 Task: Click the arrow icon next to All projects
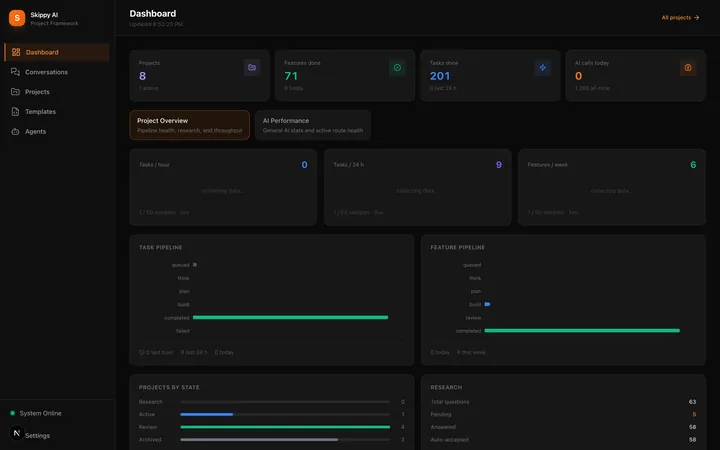(697, 17)
